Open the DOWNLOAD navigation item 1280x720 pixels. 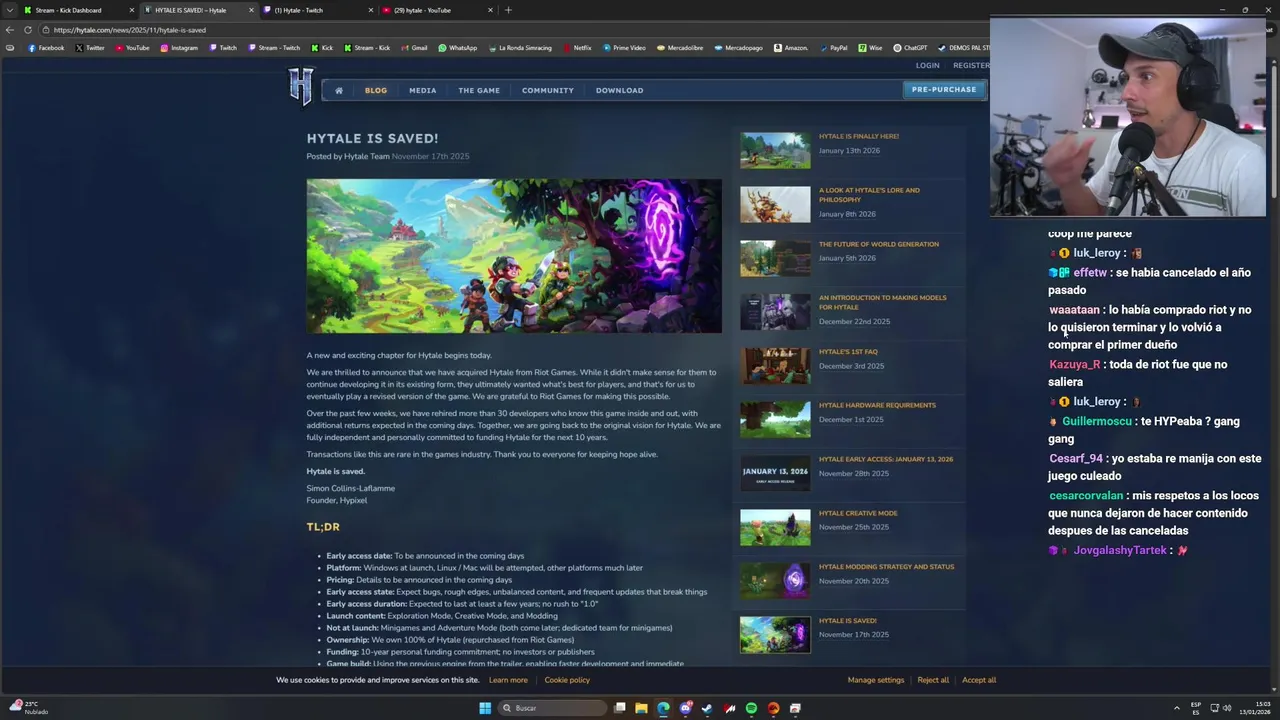[620, 90]
